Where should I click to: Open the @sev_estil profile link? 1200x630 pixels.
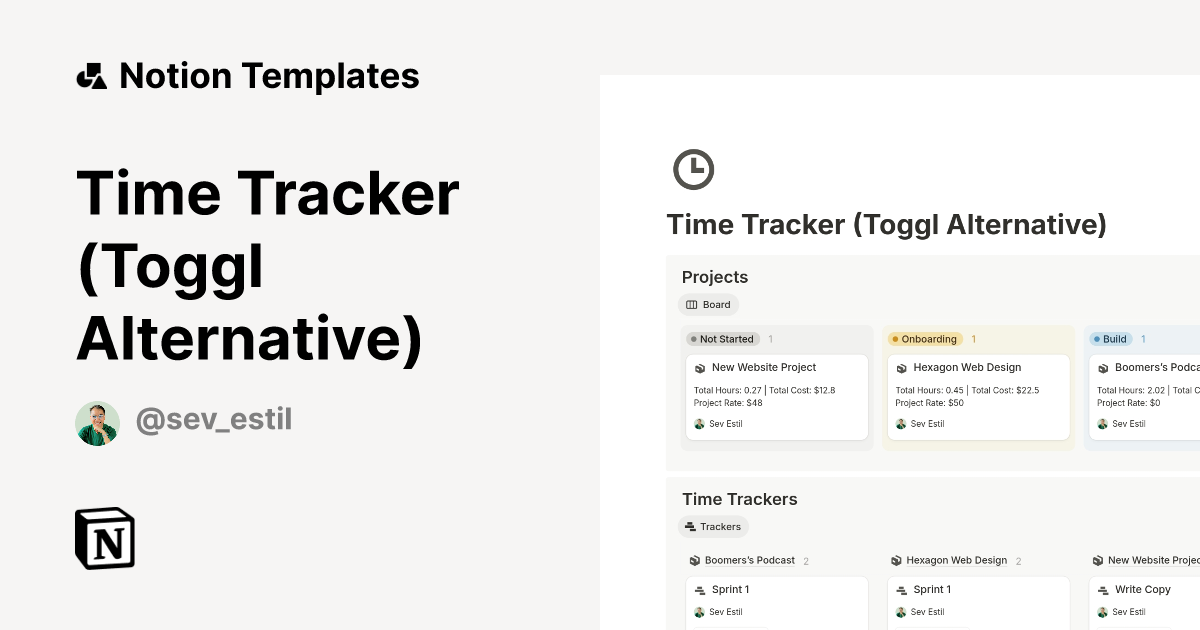pyautogui.click(x=213, y=420)
